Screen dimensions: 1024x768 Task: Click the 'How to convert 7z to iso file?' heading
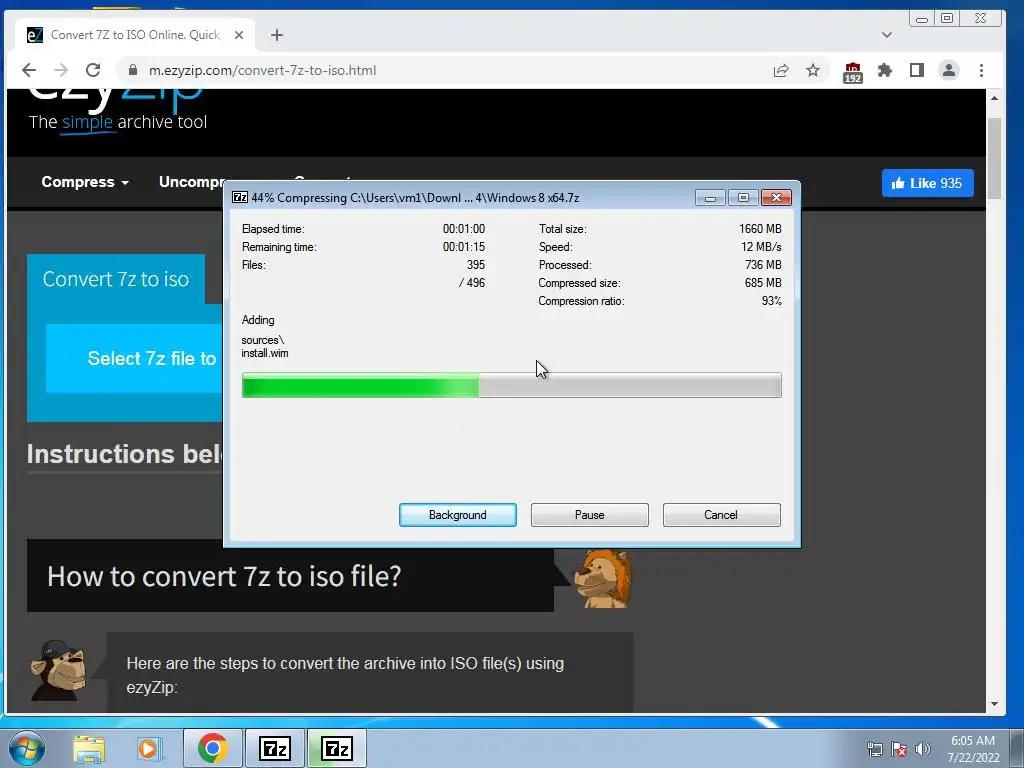(224, 576)
